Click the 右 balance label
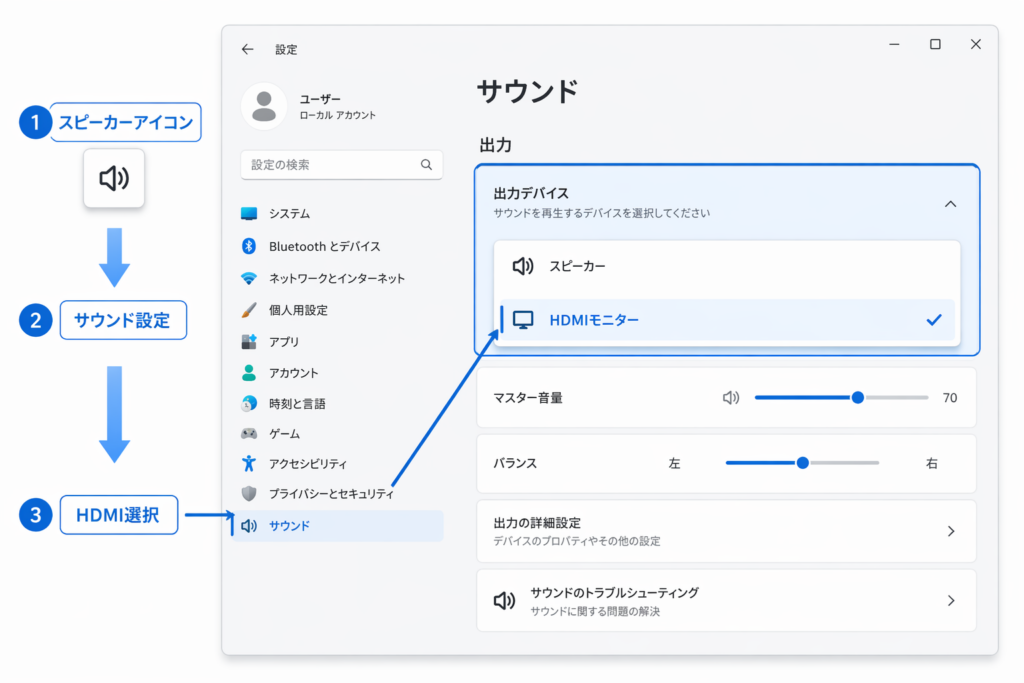Viewport: 1024px width, 683px height. tap(932, 464)
